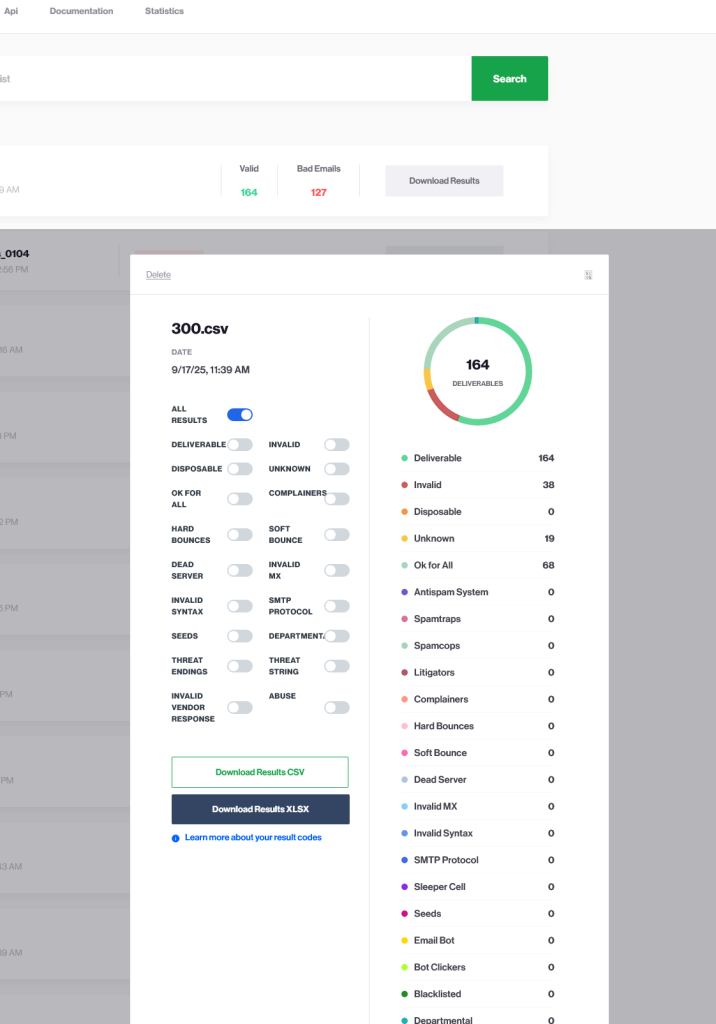Switch on the Abuse filter toggle
The width and height of the screenshot is (716, 1024).
point(337,707)
